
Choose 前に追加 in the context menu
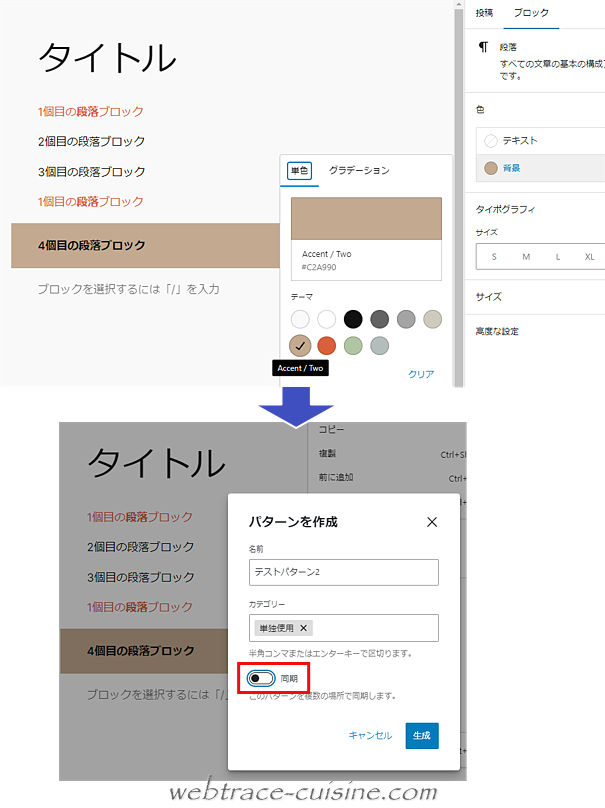pyautogui.click(x=335, y=477)
